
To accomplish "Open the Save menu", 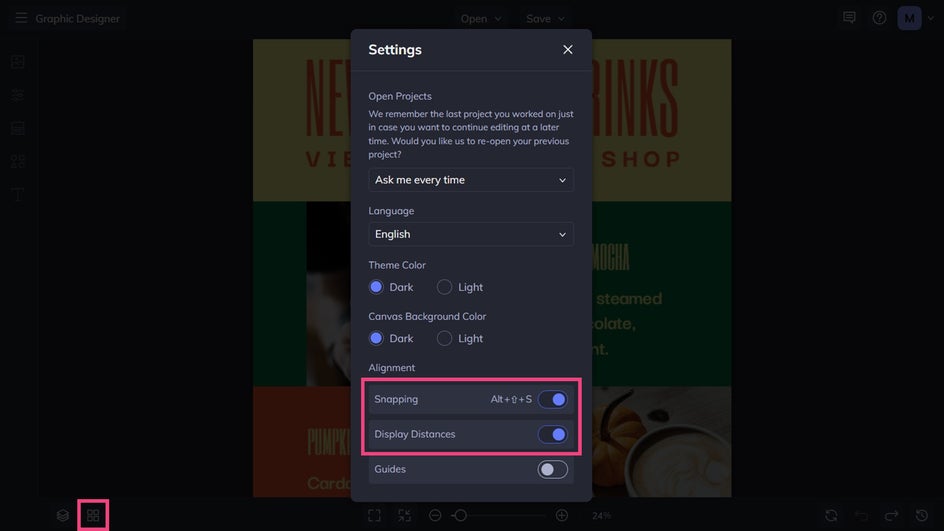I will coord(545,19).
